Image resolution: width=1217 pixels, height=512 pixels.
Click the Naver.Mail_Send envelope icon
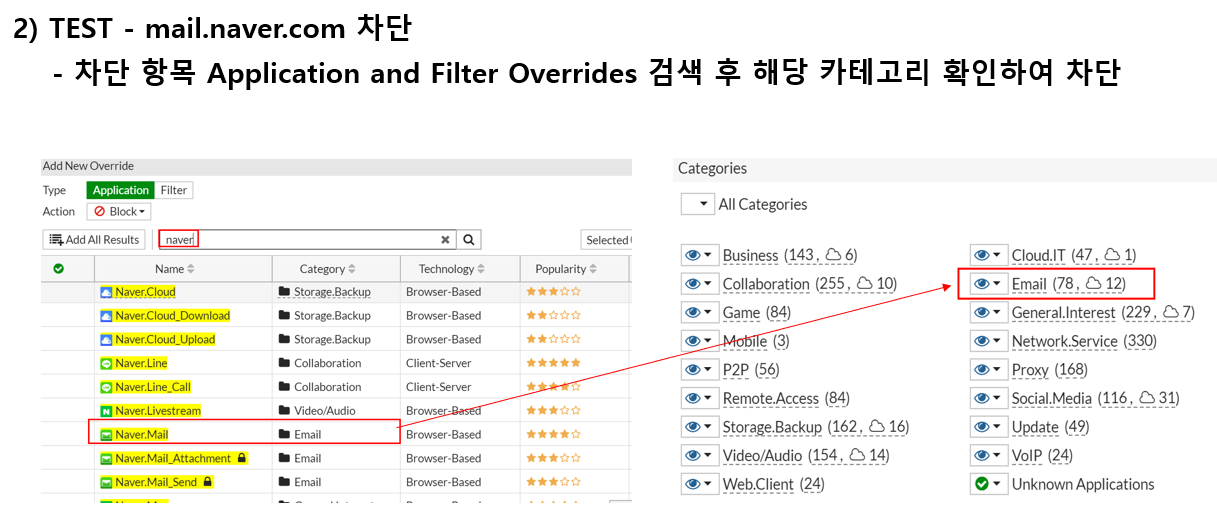tap(107, 482)
